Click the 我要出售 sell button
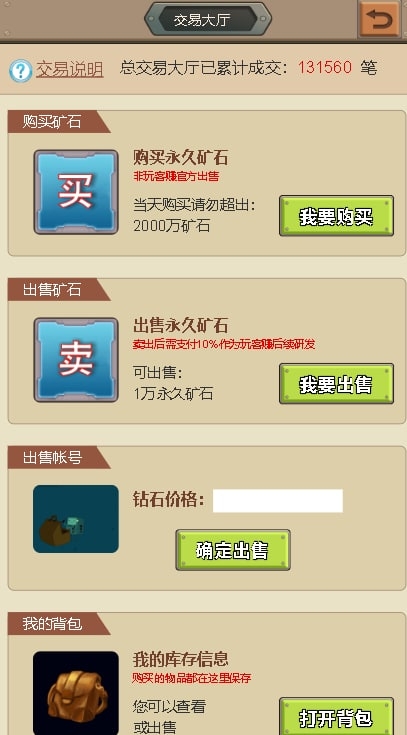Viewport: 407px width, 735px height. point(336,383)
